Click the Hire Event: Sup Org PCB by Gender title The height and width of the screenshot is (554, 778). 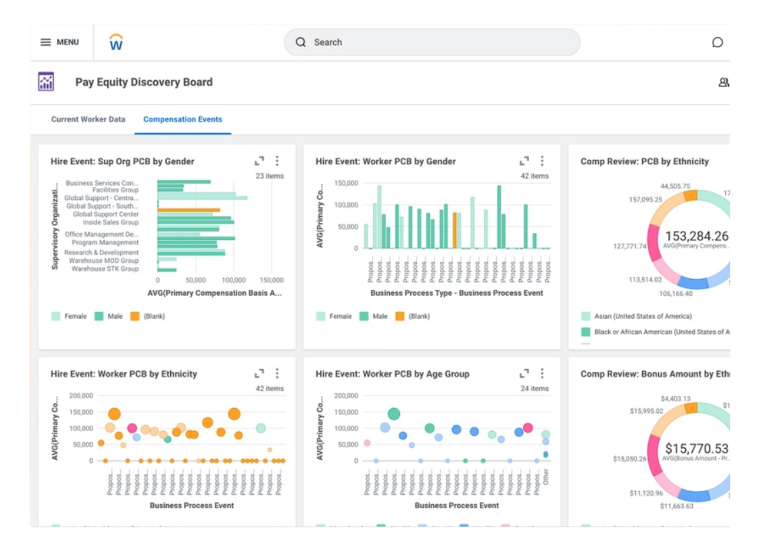tap(122, 161)
